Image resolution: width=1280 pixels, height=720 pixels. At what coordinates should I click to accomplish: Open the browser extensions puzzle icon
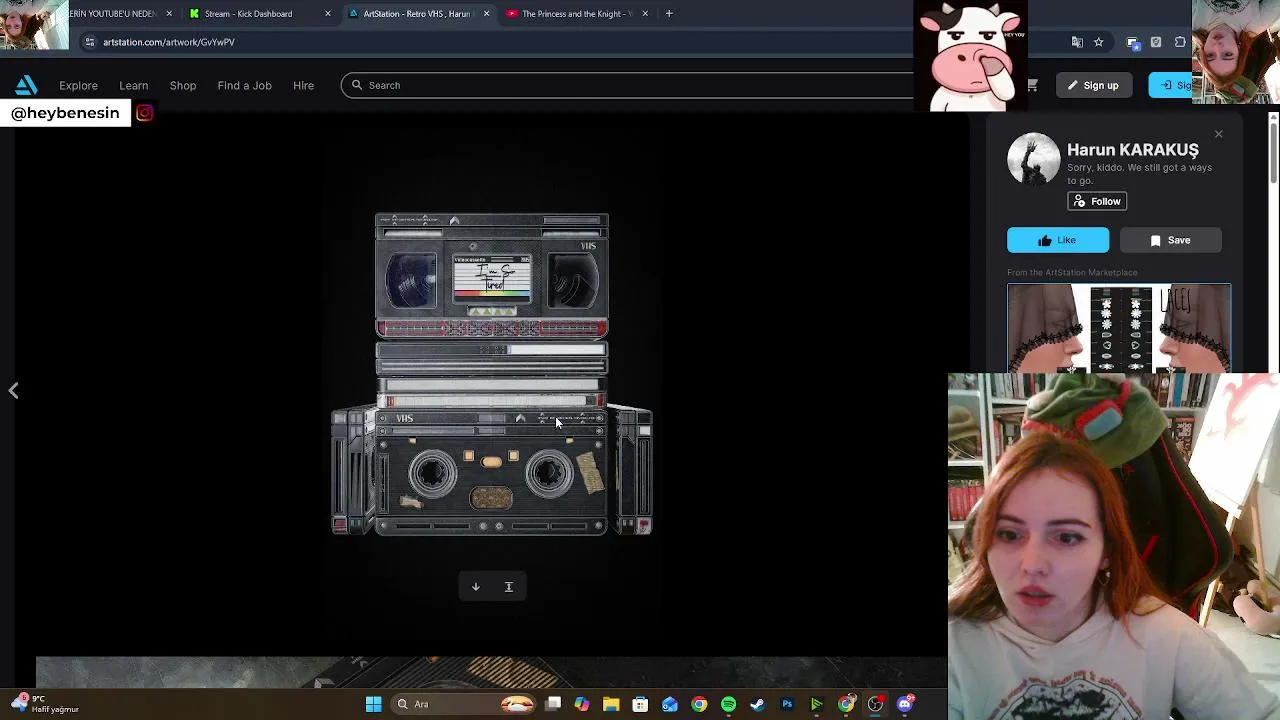click(1180, 42)
